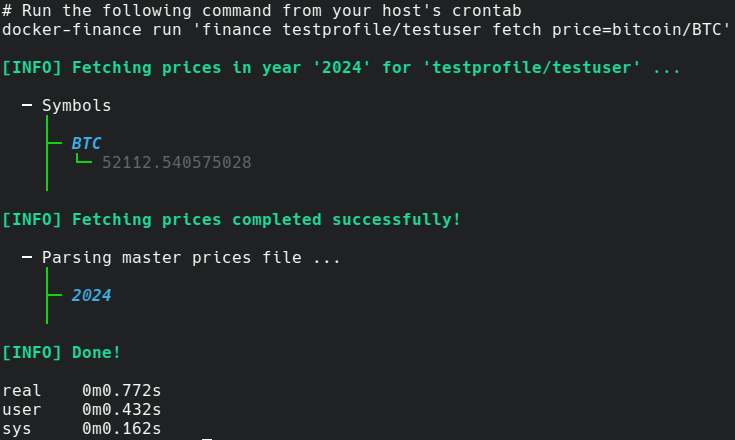
Task: Click the 'user 0m0.432s' timing line
Action: pyautogui.click(x=81, y=409)
